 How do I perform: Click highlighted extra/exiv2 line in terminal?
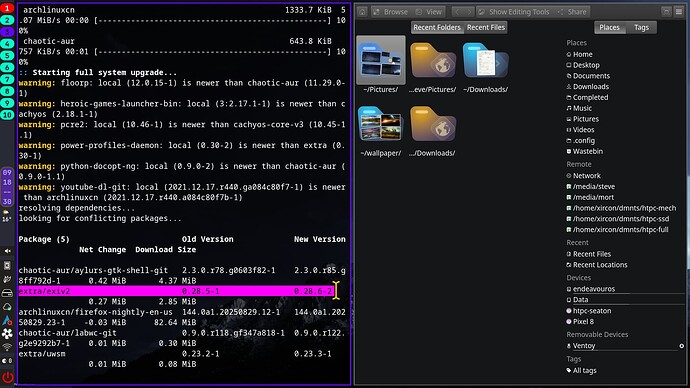[x=176, y=291]
